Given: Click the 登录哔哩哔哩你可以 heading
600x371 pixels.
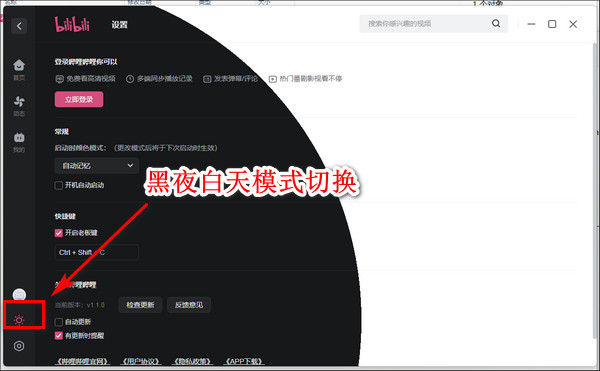Looking at the screenshot, I should 86,62.
